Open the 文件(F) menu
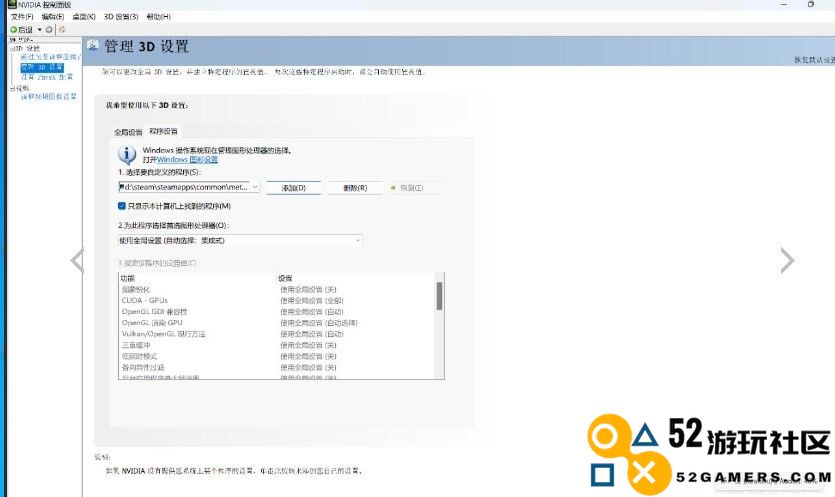 [x=22, y=17]
